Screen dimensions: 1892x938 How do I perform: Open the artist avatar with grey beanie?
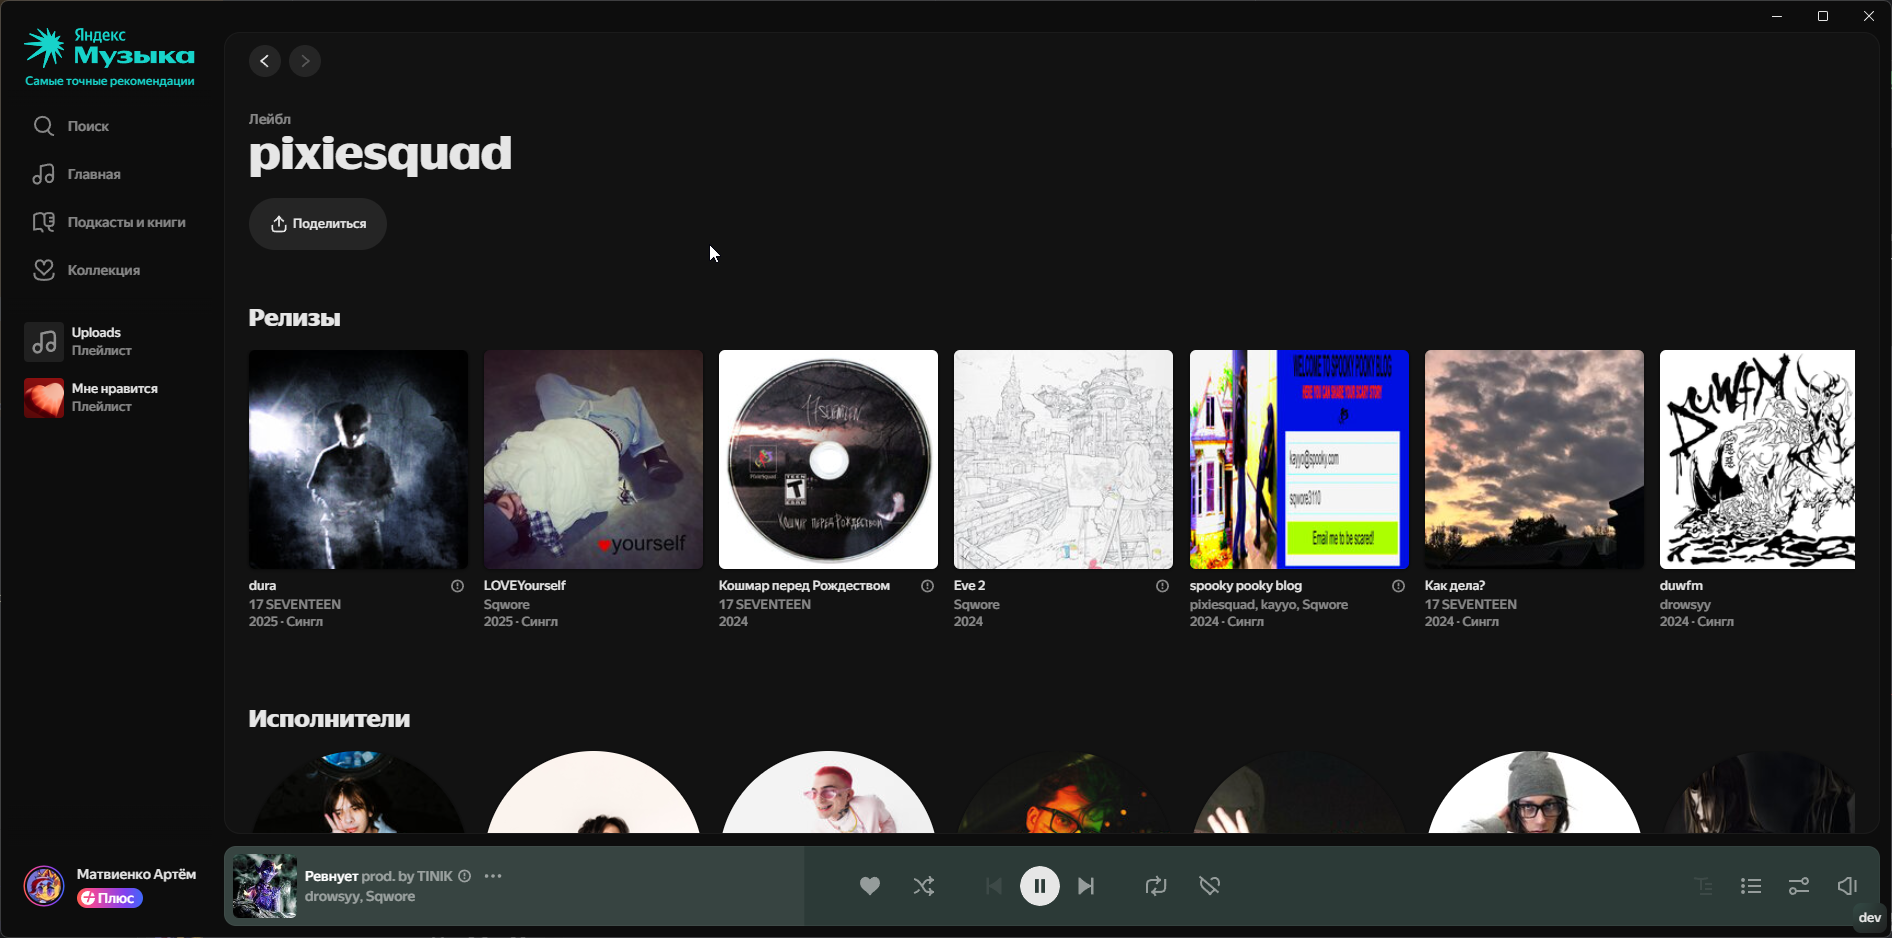pos(1534,792)
